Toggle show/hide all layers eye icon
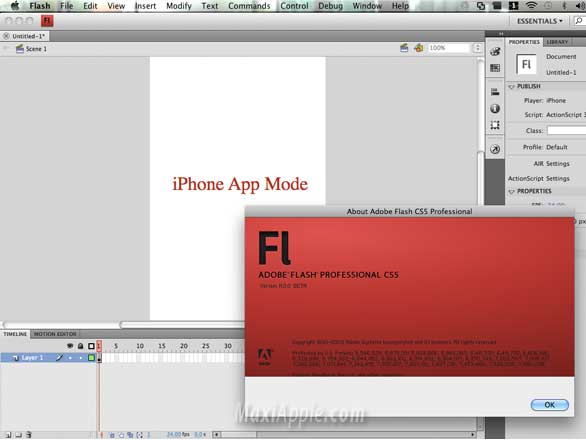This screenshot has height=440, width=586. (70, 346)
